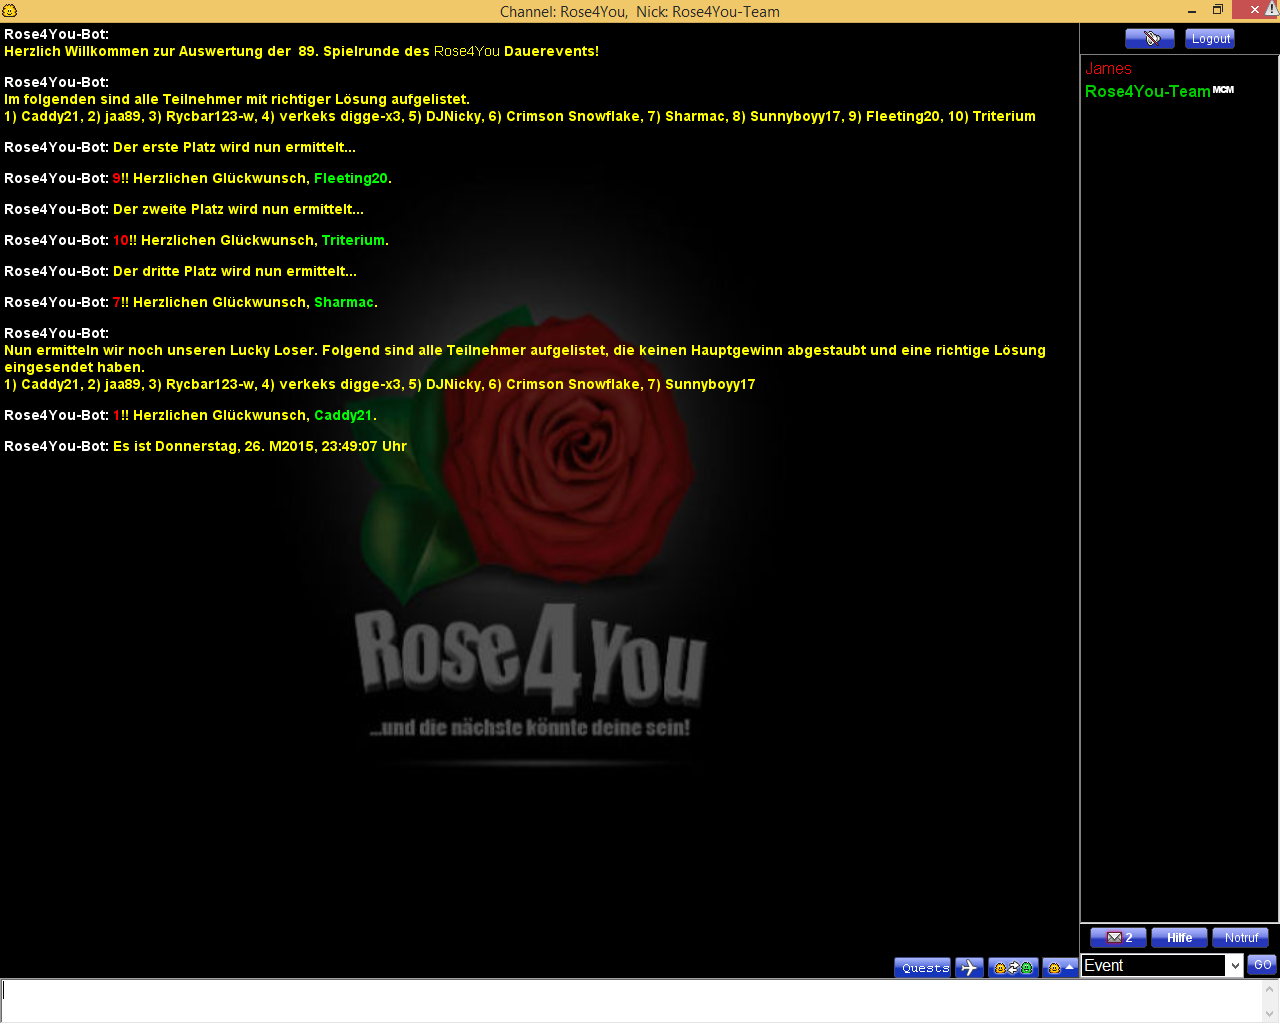This screenshot has height=1024, width=1280.
Task: Click the green winner name Fleeting20
Action: (x=350, y=178)
